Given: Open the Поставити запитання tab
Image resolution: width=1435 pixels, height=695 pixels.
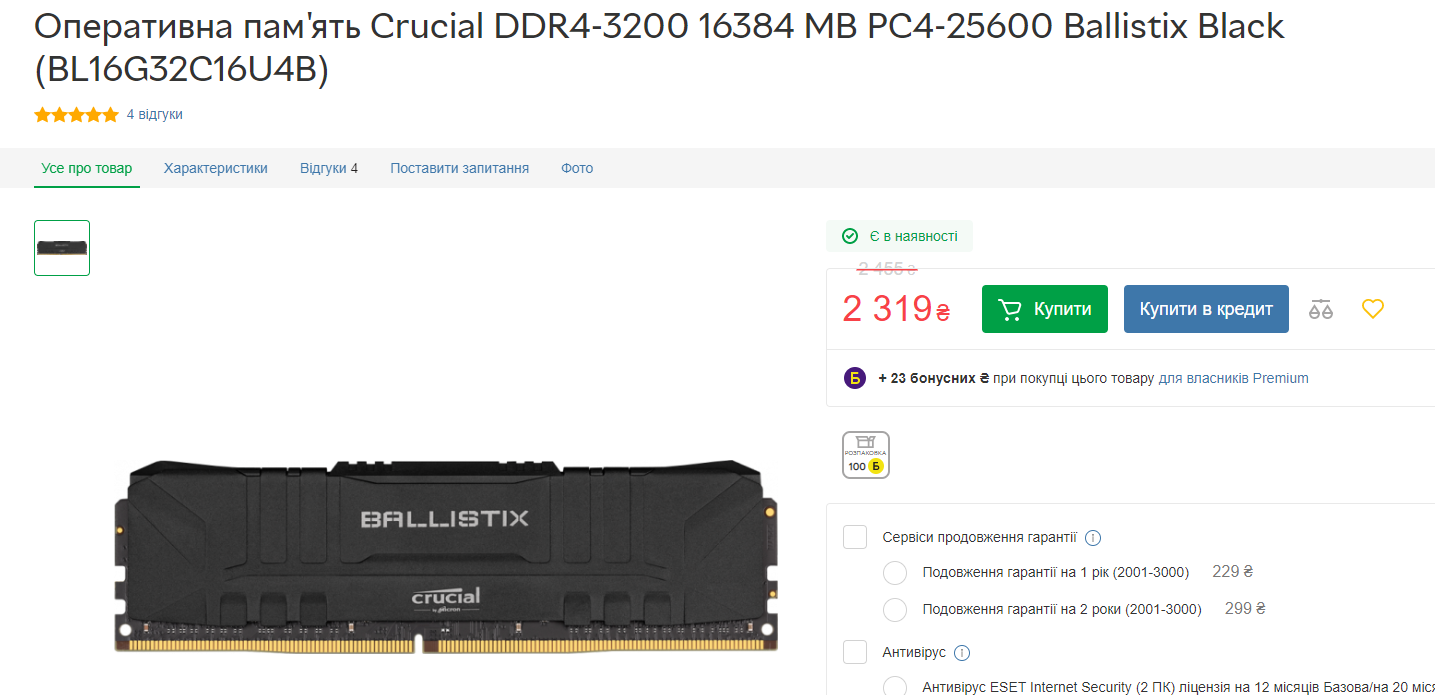Looking at the screenshot, I should point(460,168).
